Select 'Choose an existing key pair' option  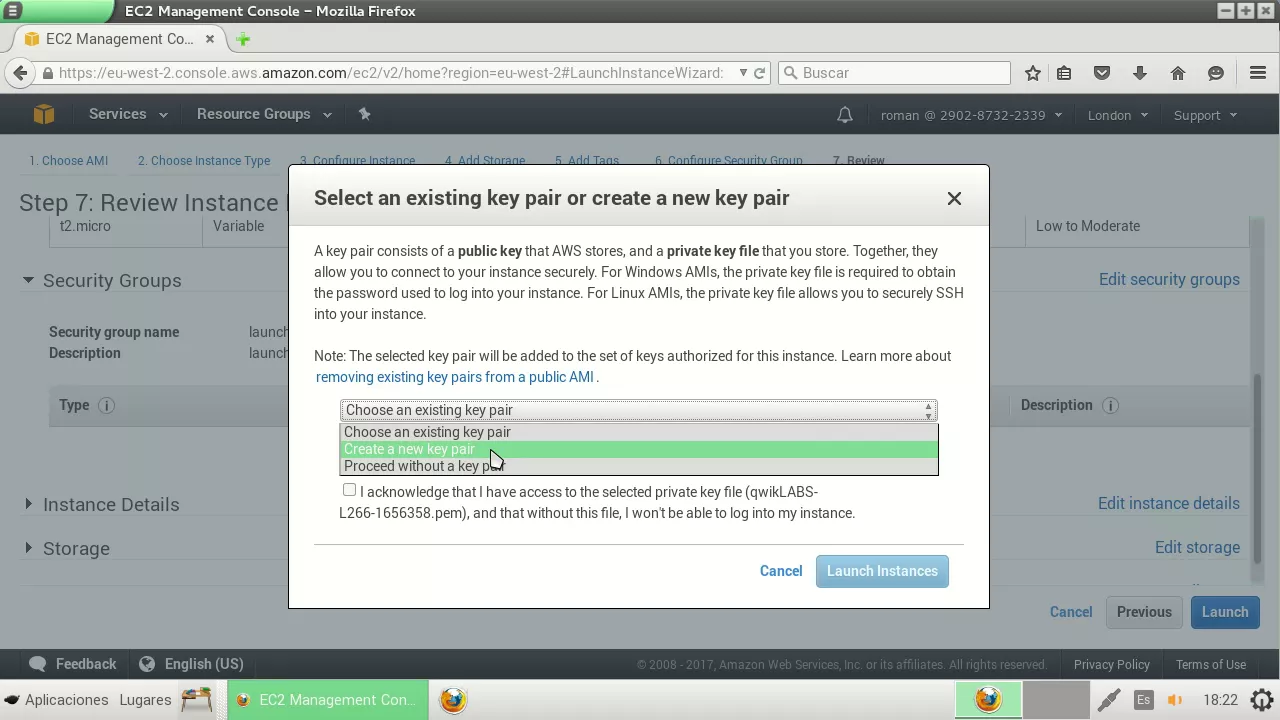point(638,432)
